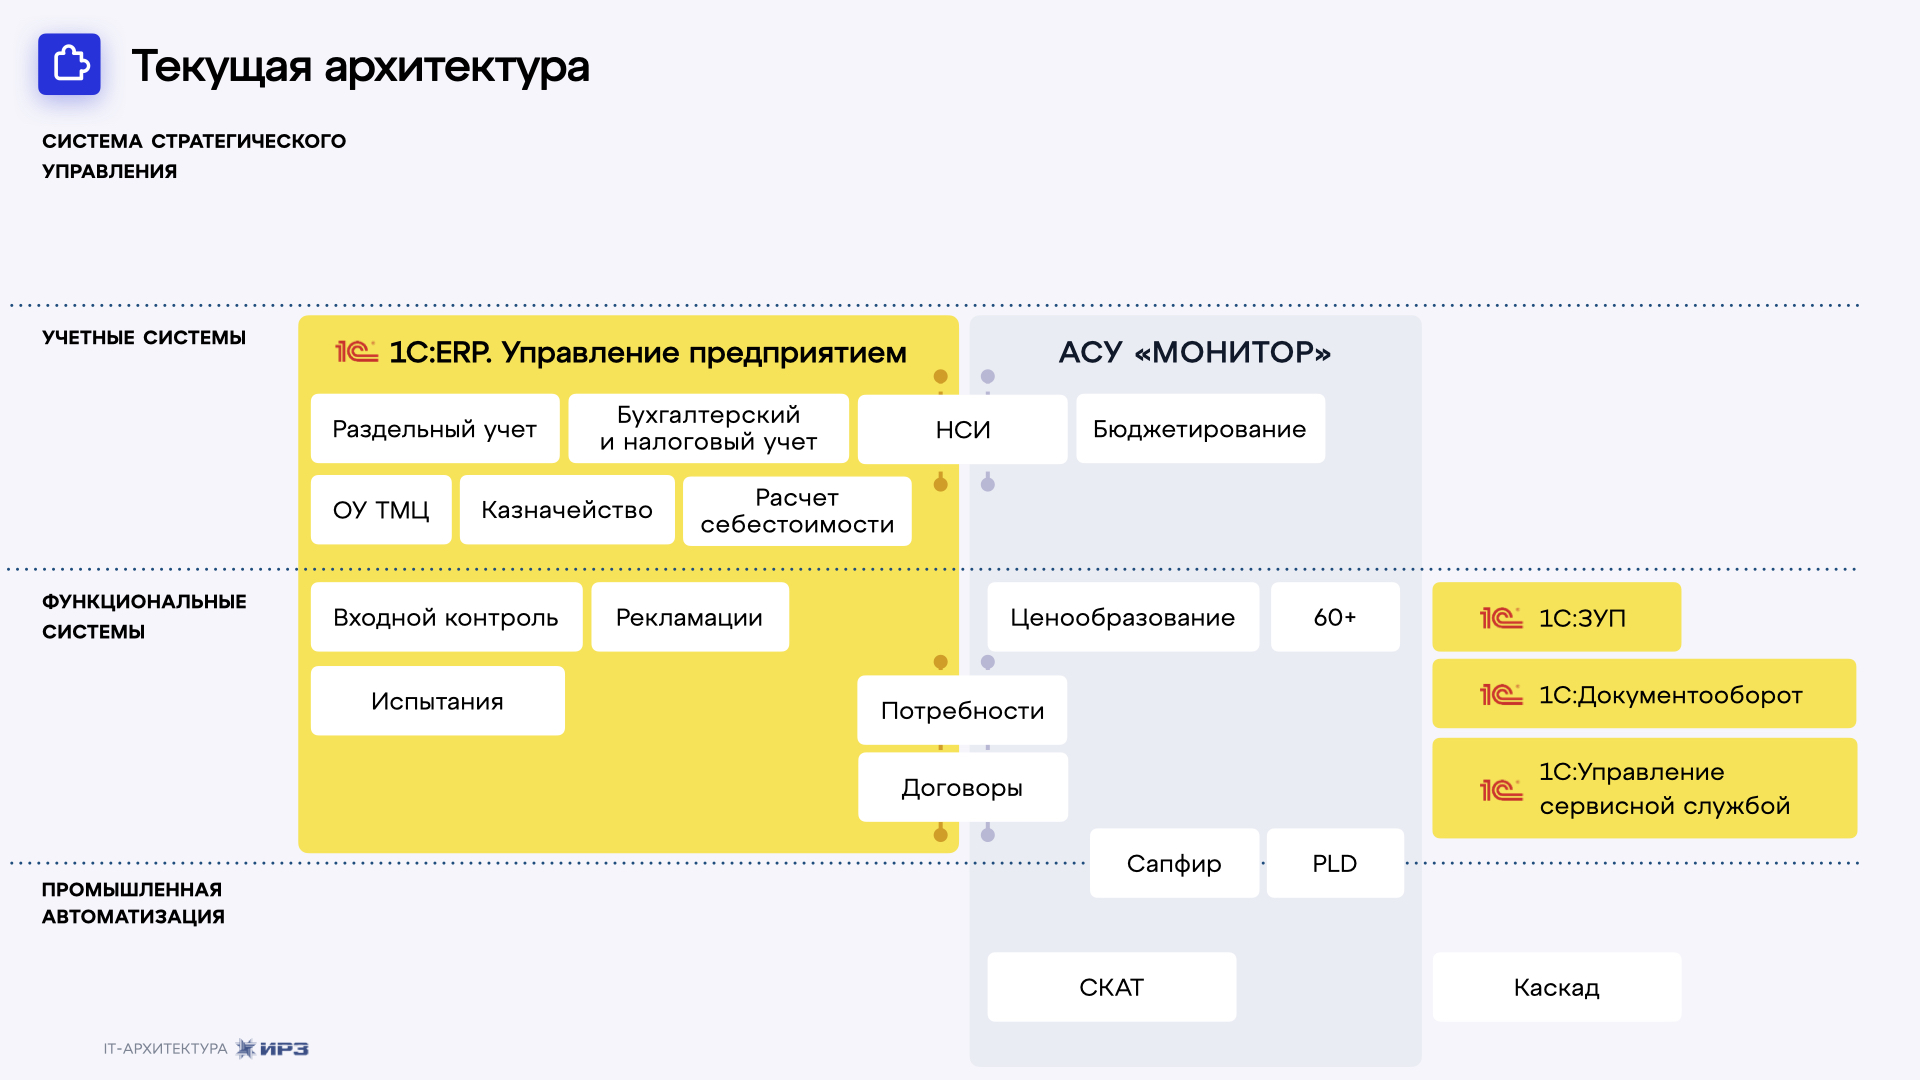
Task: Click the 1C logo beside ERP title
Action: tap(356, 352)
